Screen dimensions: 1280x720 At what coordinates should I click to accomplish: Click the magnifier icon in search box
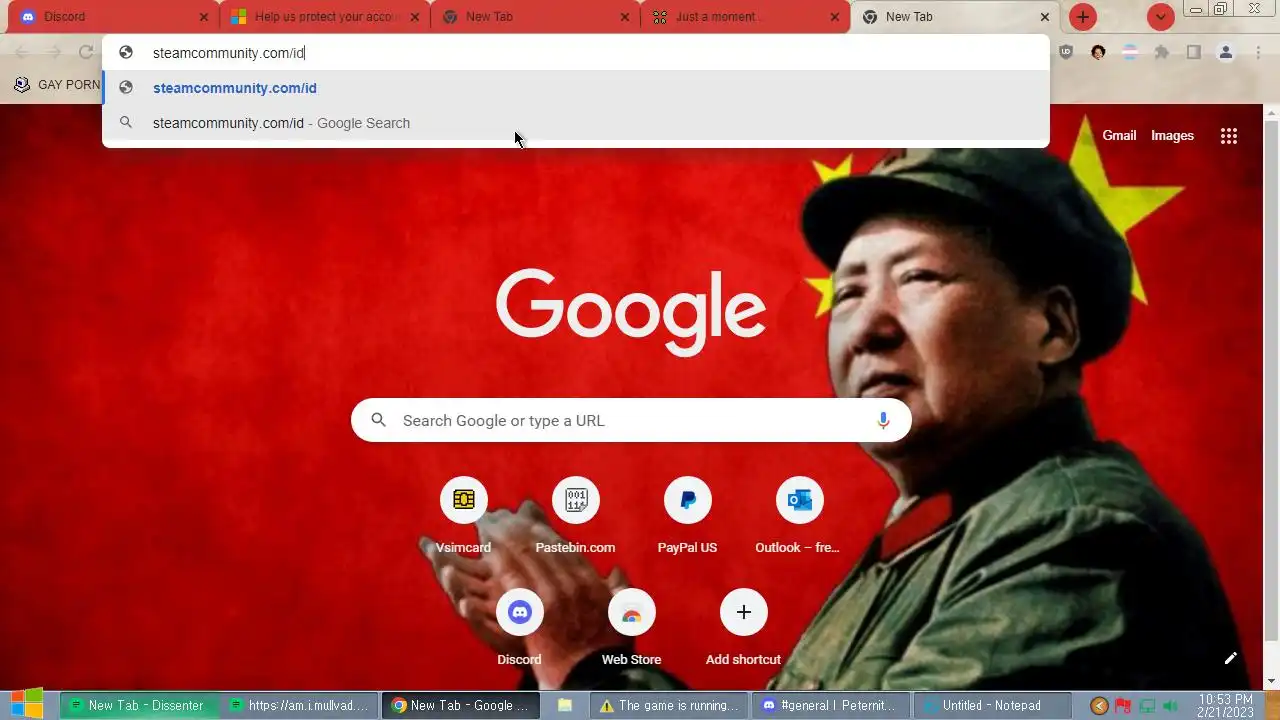pos(378,420)
